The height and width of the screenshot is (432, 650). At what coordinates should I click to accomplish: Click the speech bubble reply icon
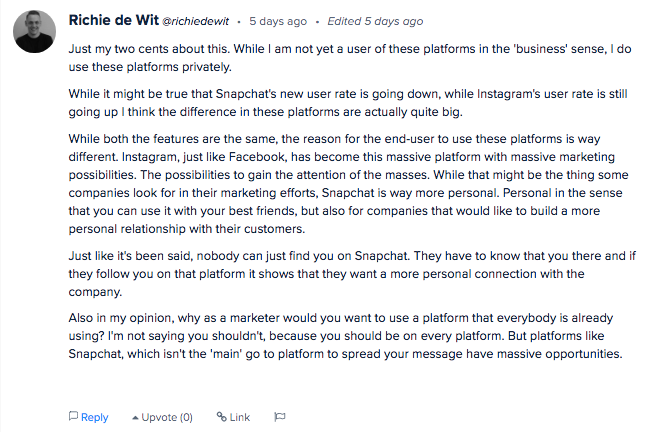73,416
